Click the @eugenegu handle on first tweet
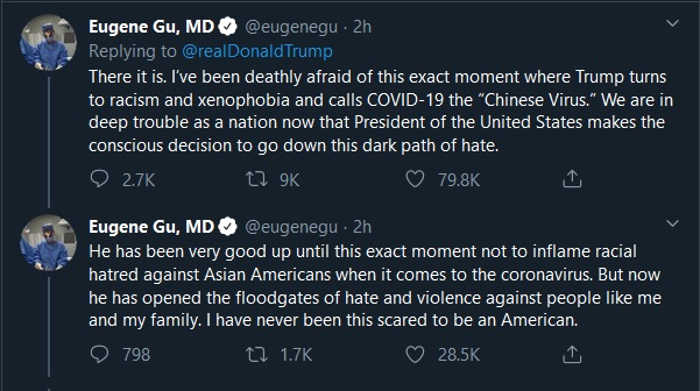The height and width of the screenshot is (391, 700). [291, 27]
